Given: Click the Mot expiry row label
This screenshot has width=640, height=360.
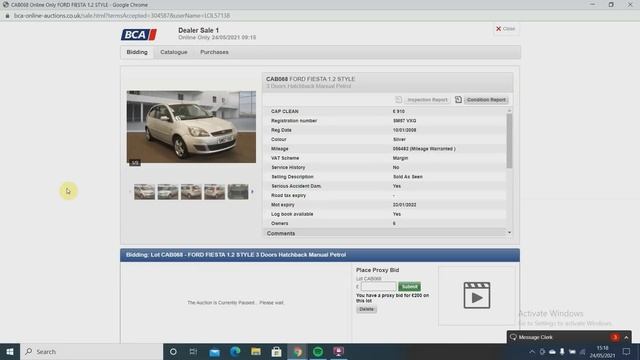Looking at the screenshot, I should (283, 205).
